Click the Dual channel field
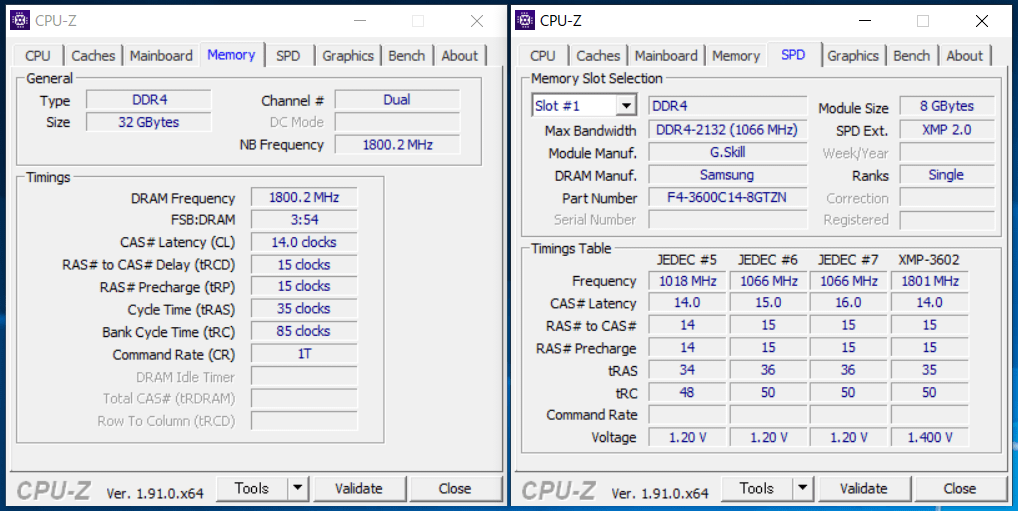The image size is (1018, 511). tap(397, 100)
